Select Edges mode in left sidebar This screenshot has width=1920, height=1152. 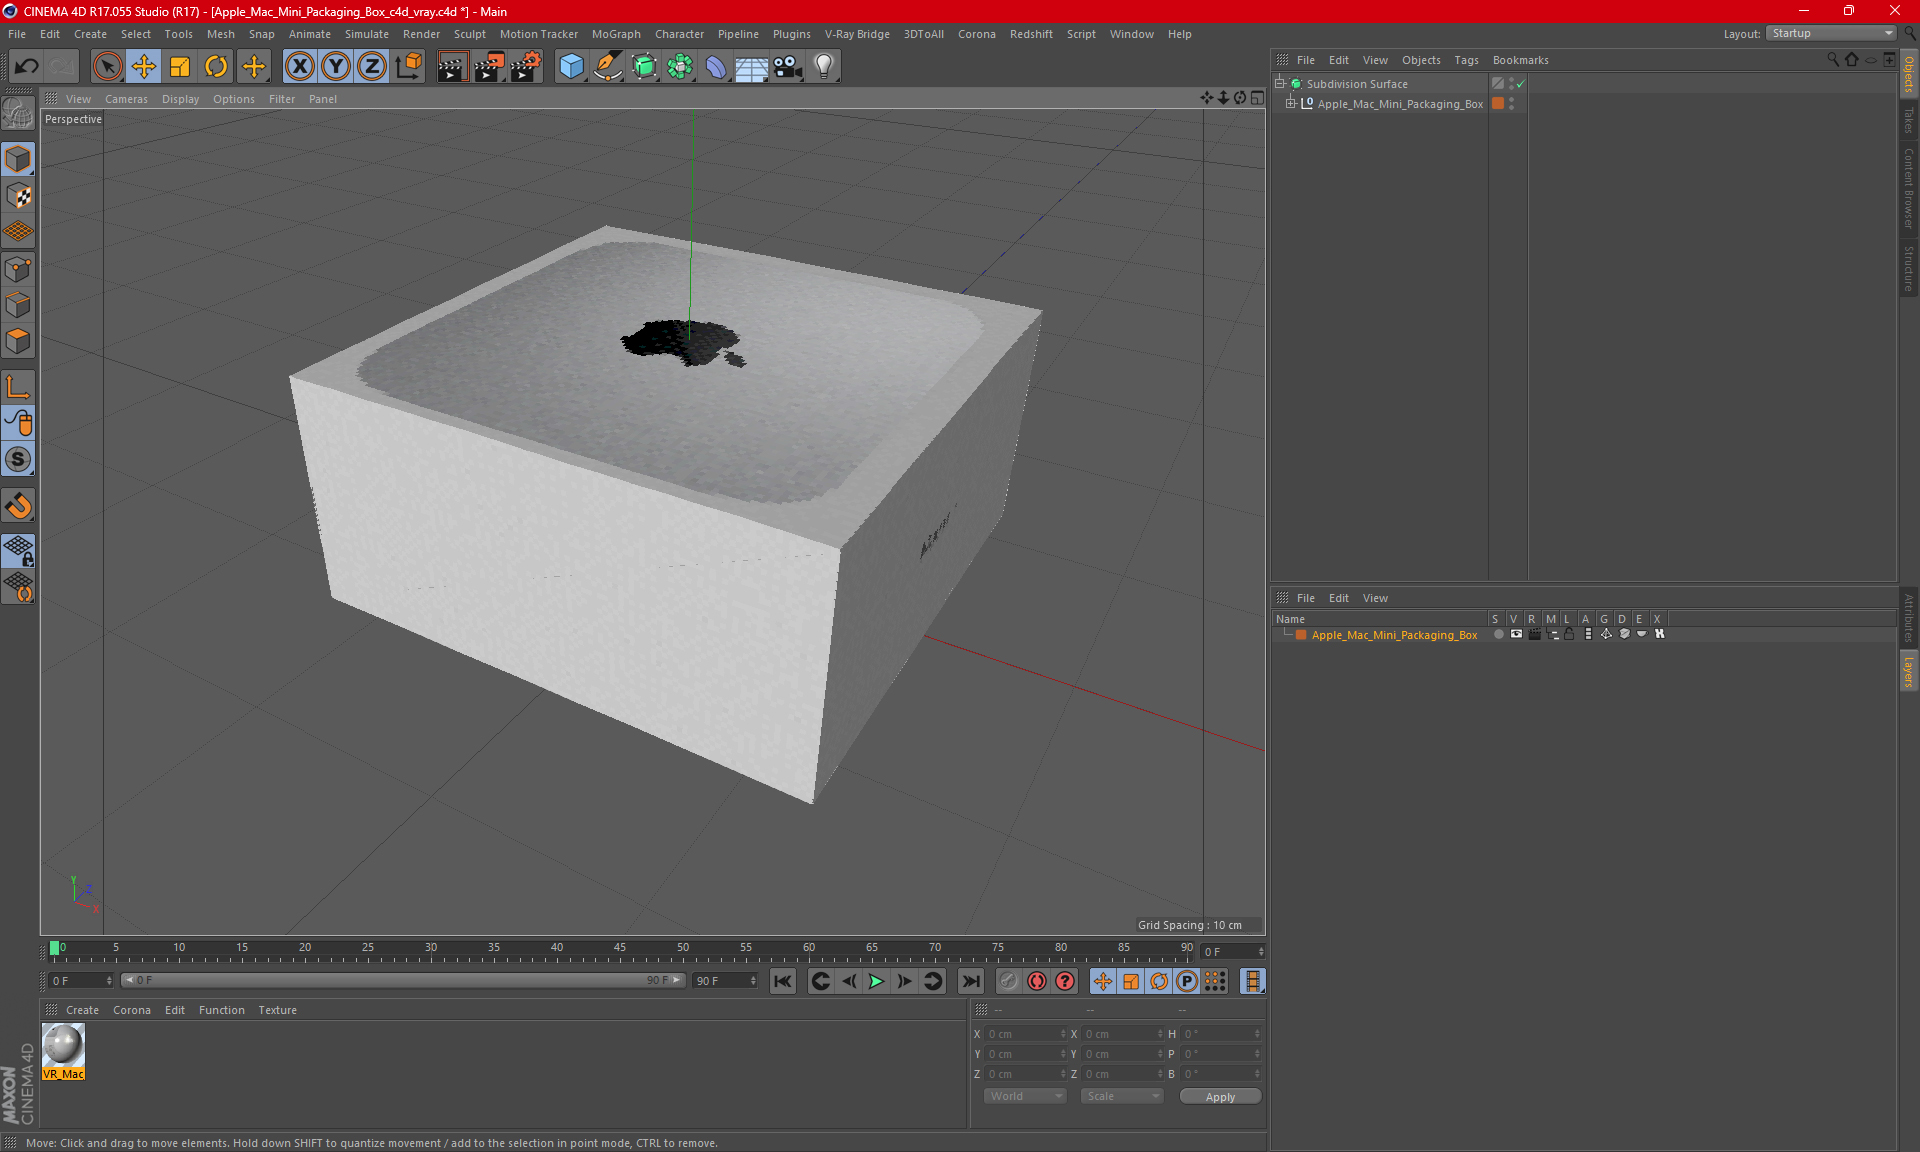tap(18, 305)
